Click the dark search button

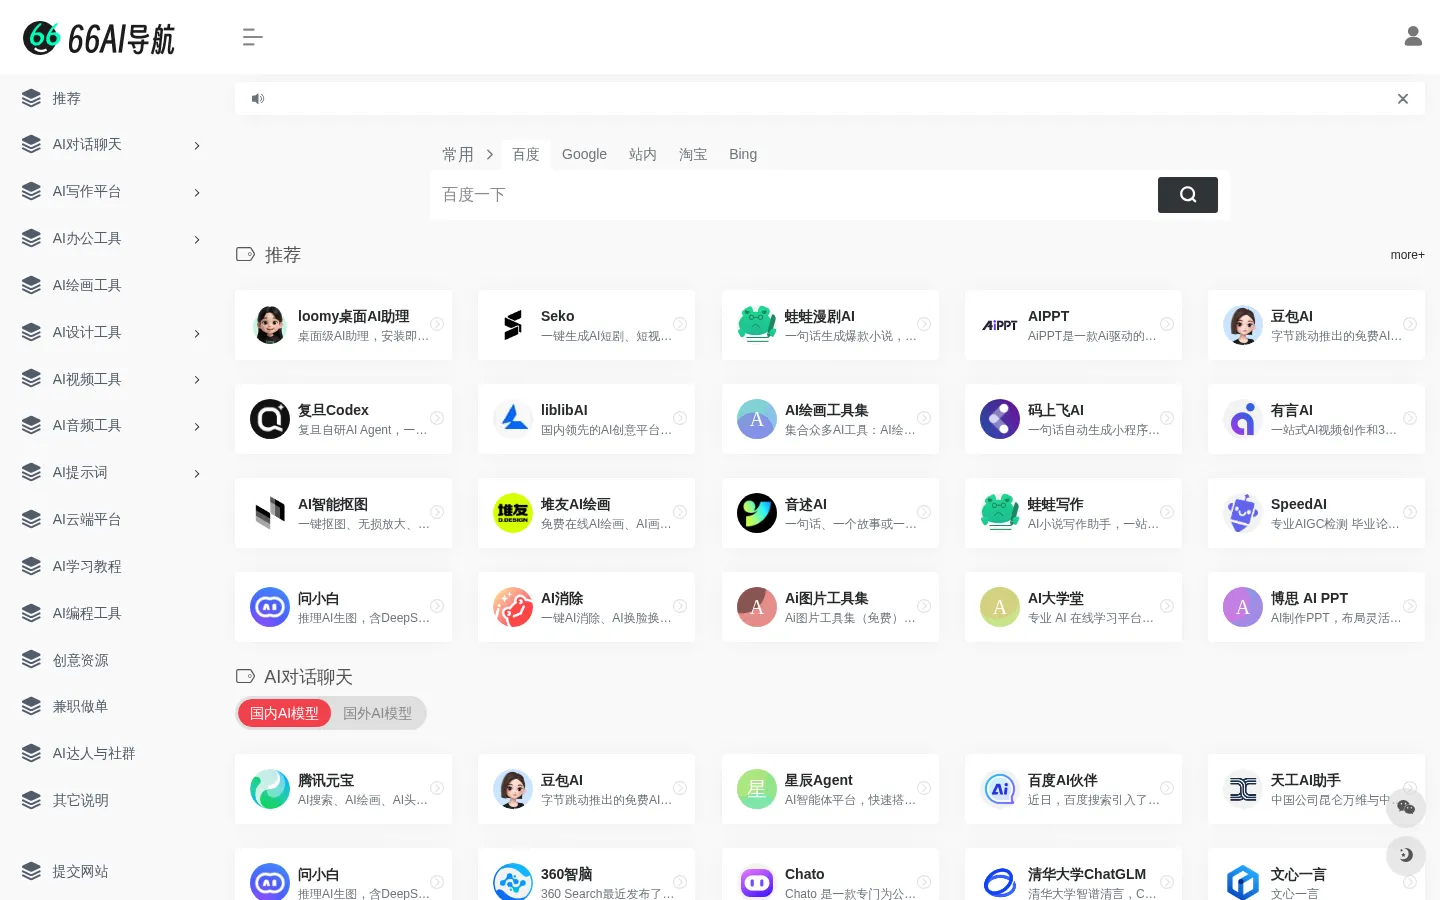(x=1188, y=195)
